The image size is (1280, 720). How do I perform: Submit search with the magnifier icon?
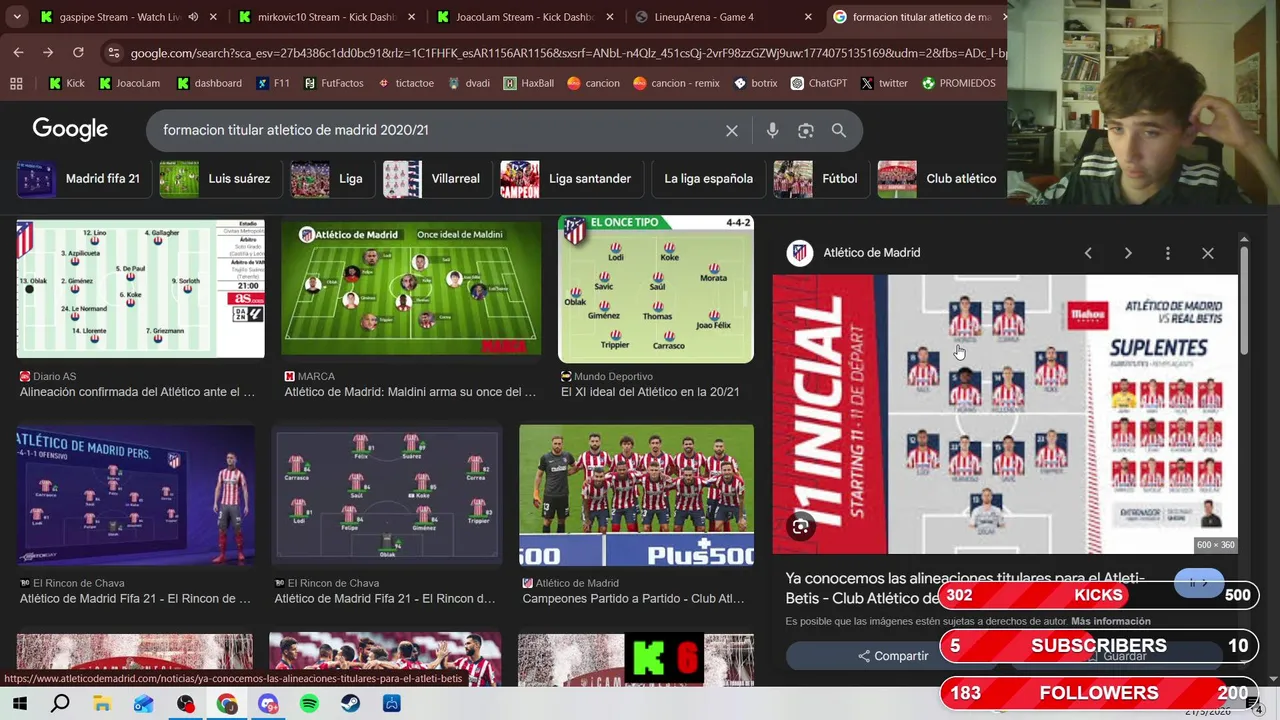point(839,130)
